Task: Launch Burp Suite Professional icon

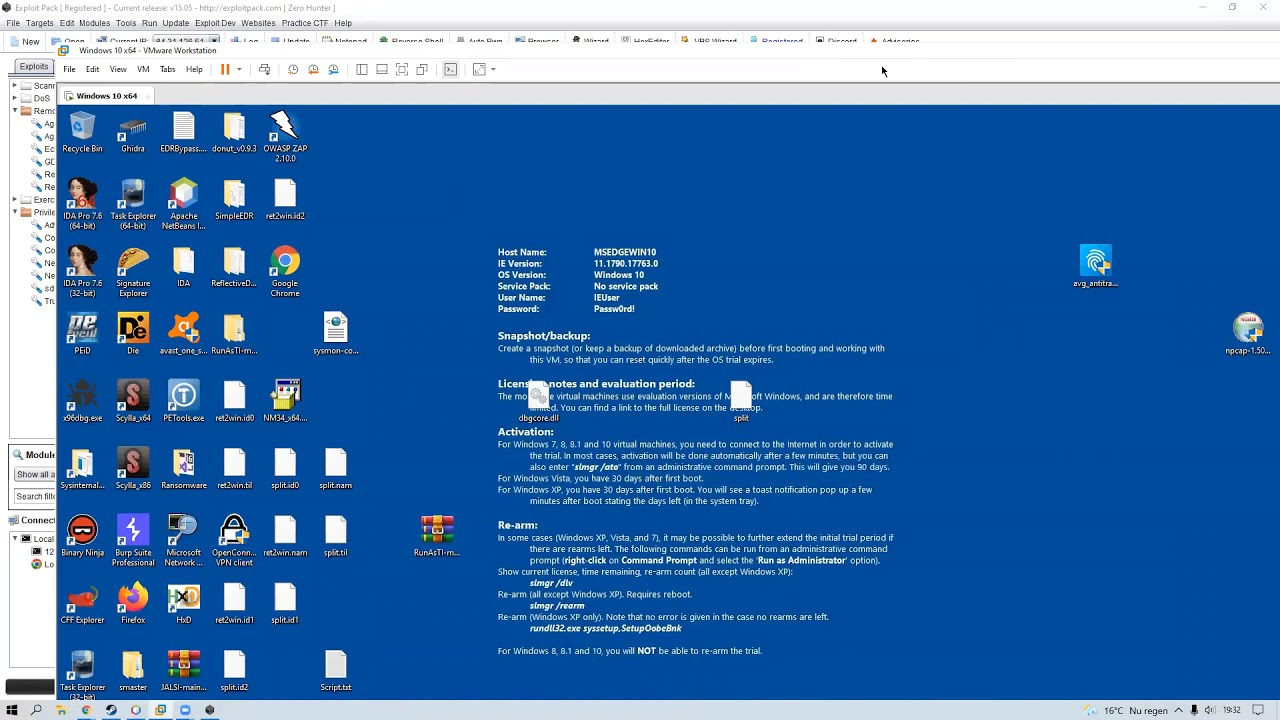Action: 133,540
